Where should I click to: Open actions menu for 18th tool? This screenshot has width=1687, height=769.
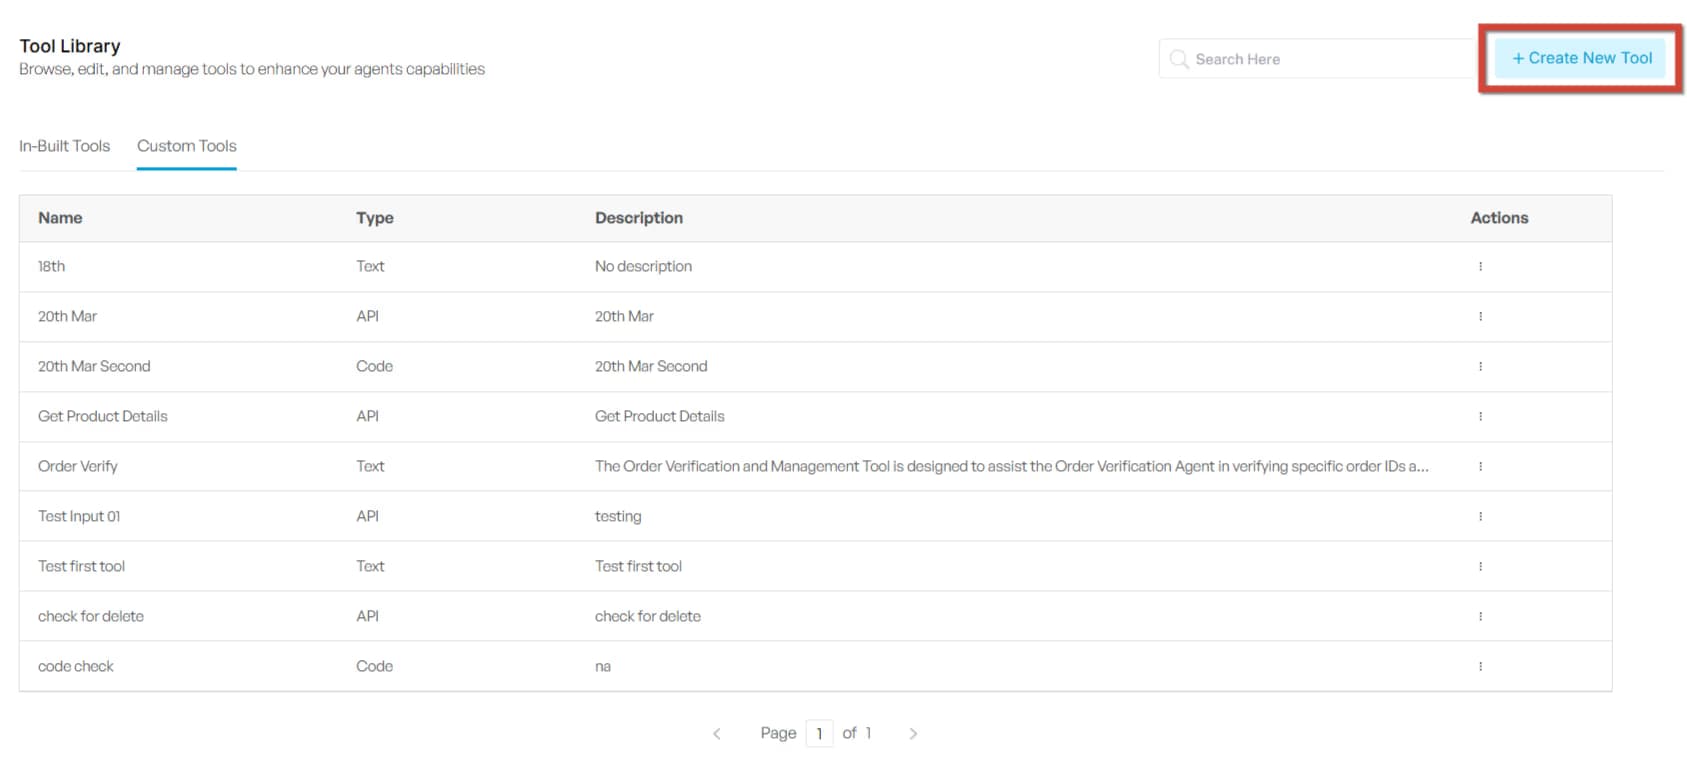1480,267
